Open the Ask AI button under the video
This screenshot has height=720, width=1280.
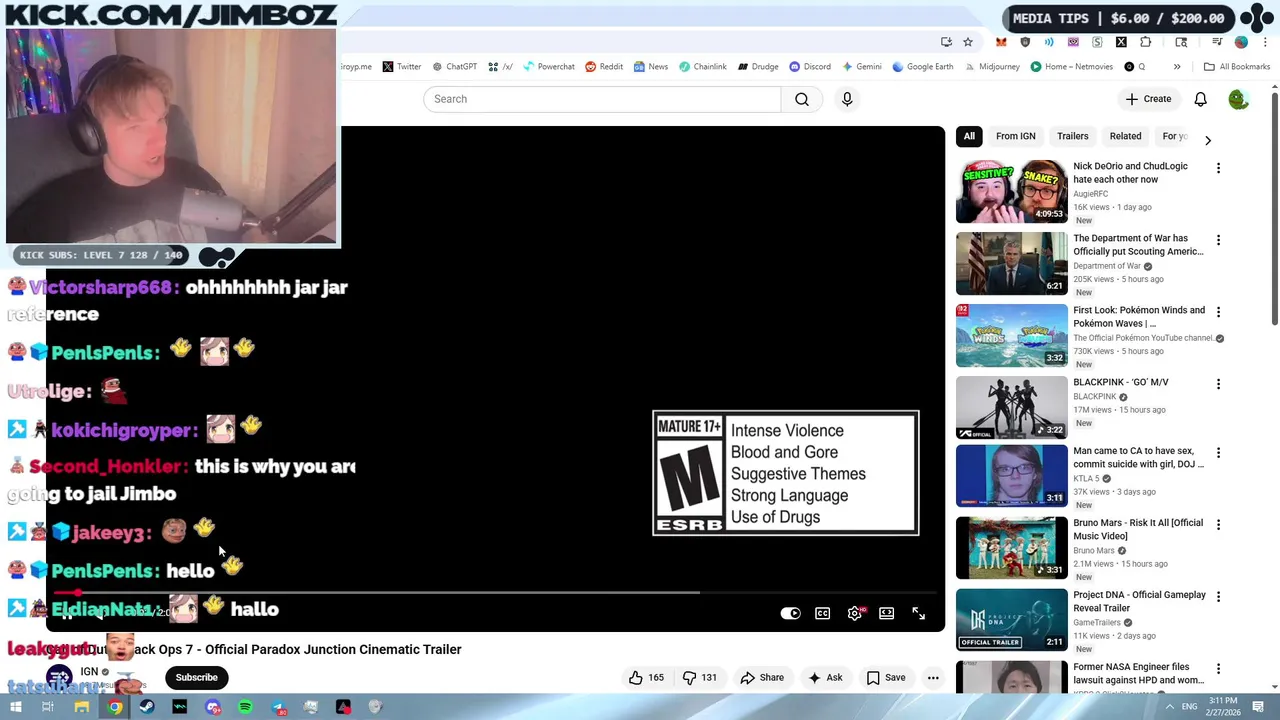coord(825,677)
